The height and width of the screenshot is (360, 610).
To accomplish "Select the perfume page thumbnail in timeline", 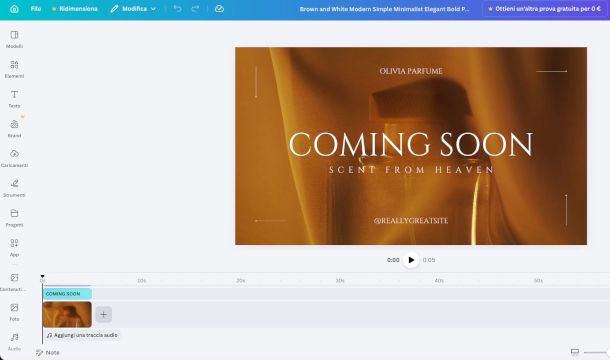I will pyautogui.click(x=67, y=314).
